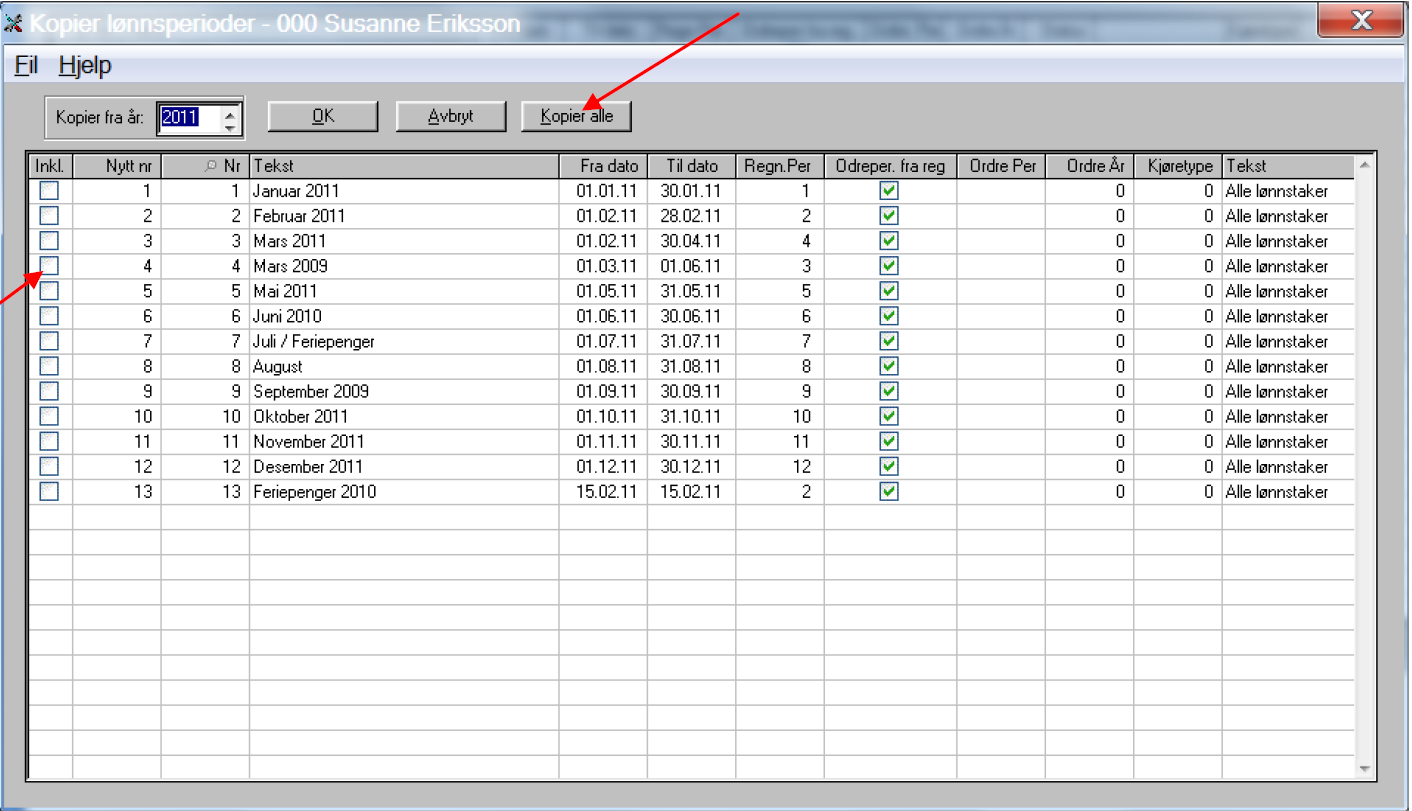Image resolution: width=1412 pixels, height=811 pixels.
Task: Click the 'Feriepenger 2010' text cell
Action: tap(404, 491)
